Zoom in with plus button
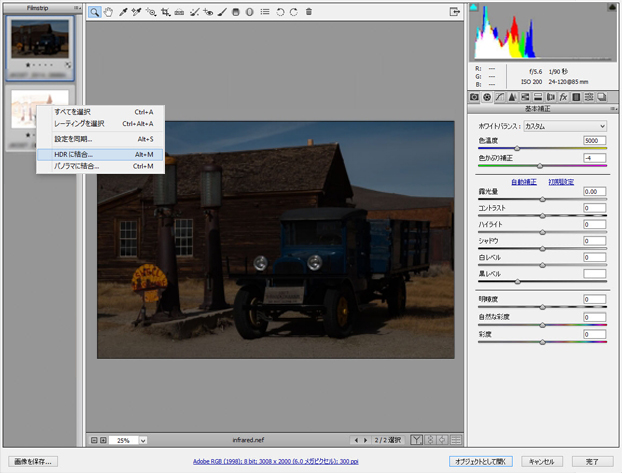 click(x=103, y=440)
